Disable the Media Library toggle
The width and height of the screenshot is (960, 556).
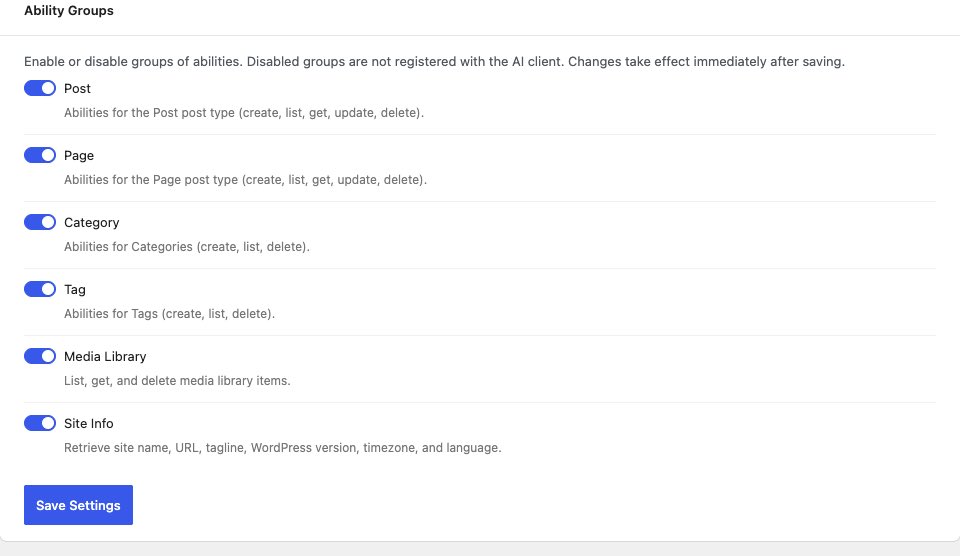40,357
